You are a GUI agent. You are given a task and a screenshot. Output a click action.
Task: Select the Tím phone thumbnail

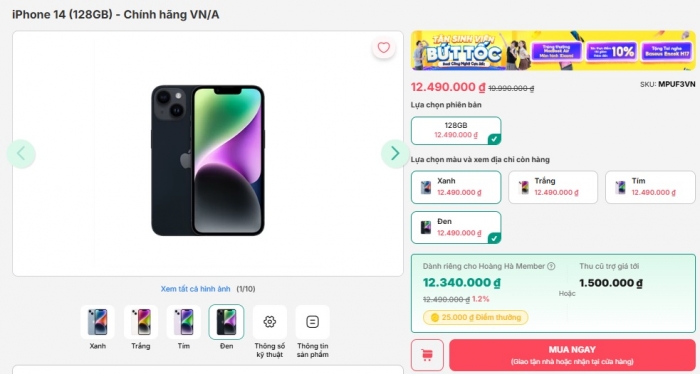(x=183, y=322)
